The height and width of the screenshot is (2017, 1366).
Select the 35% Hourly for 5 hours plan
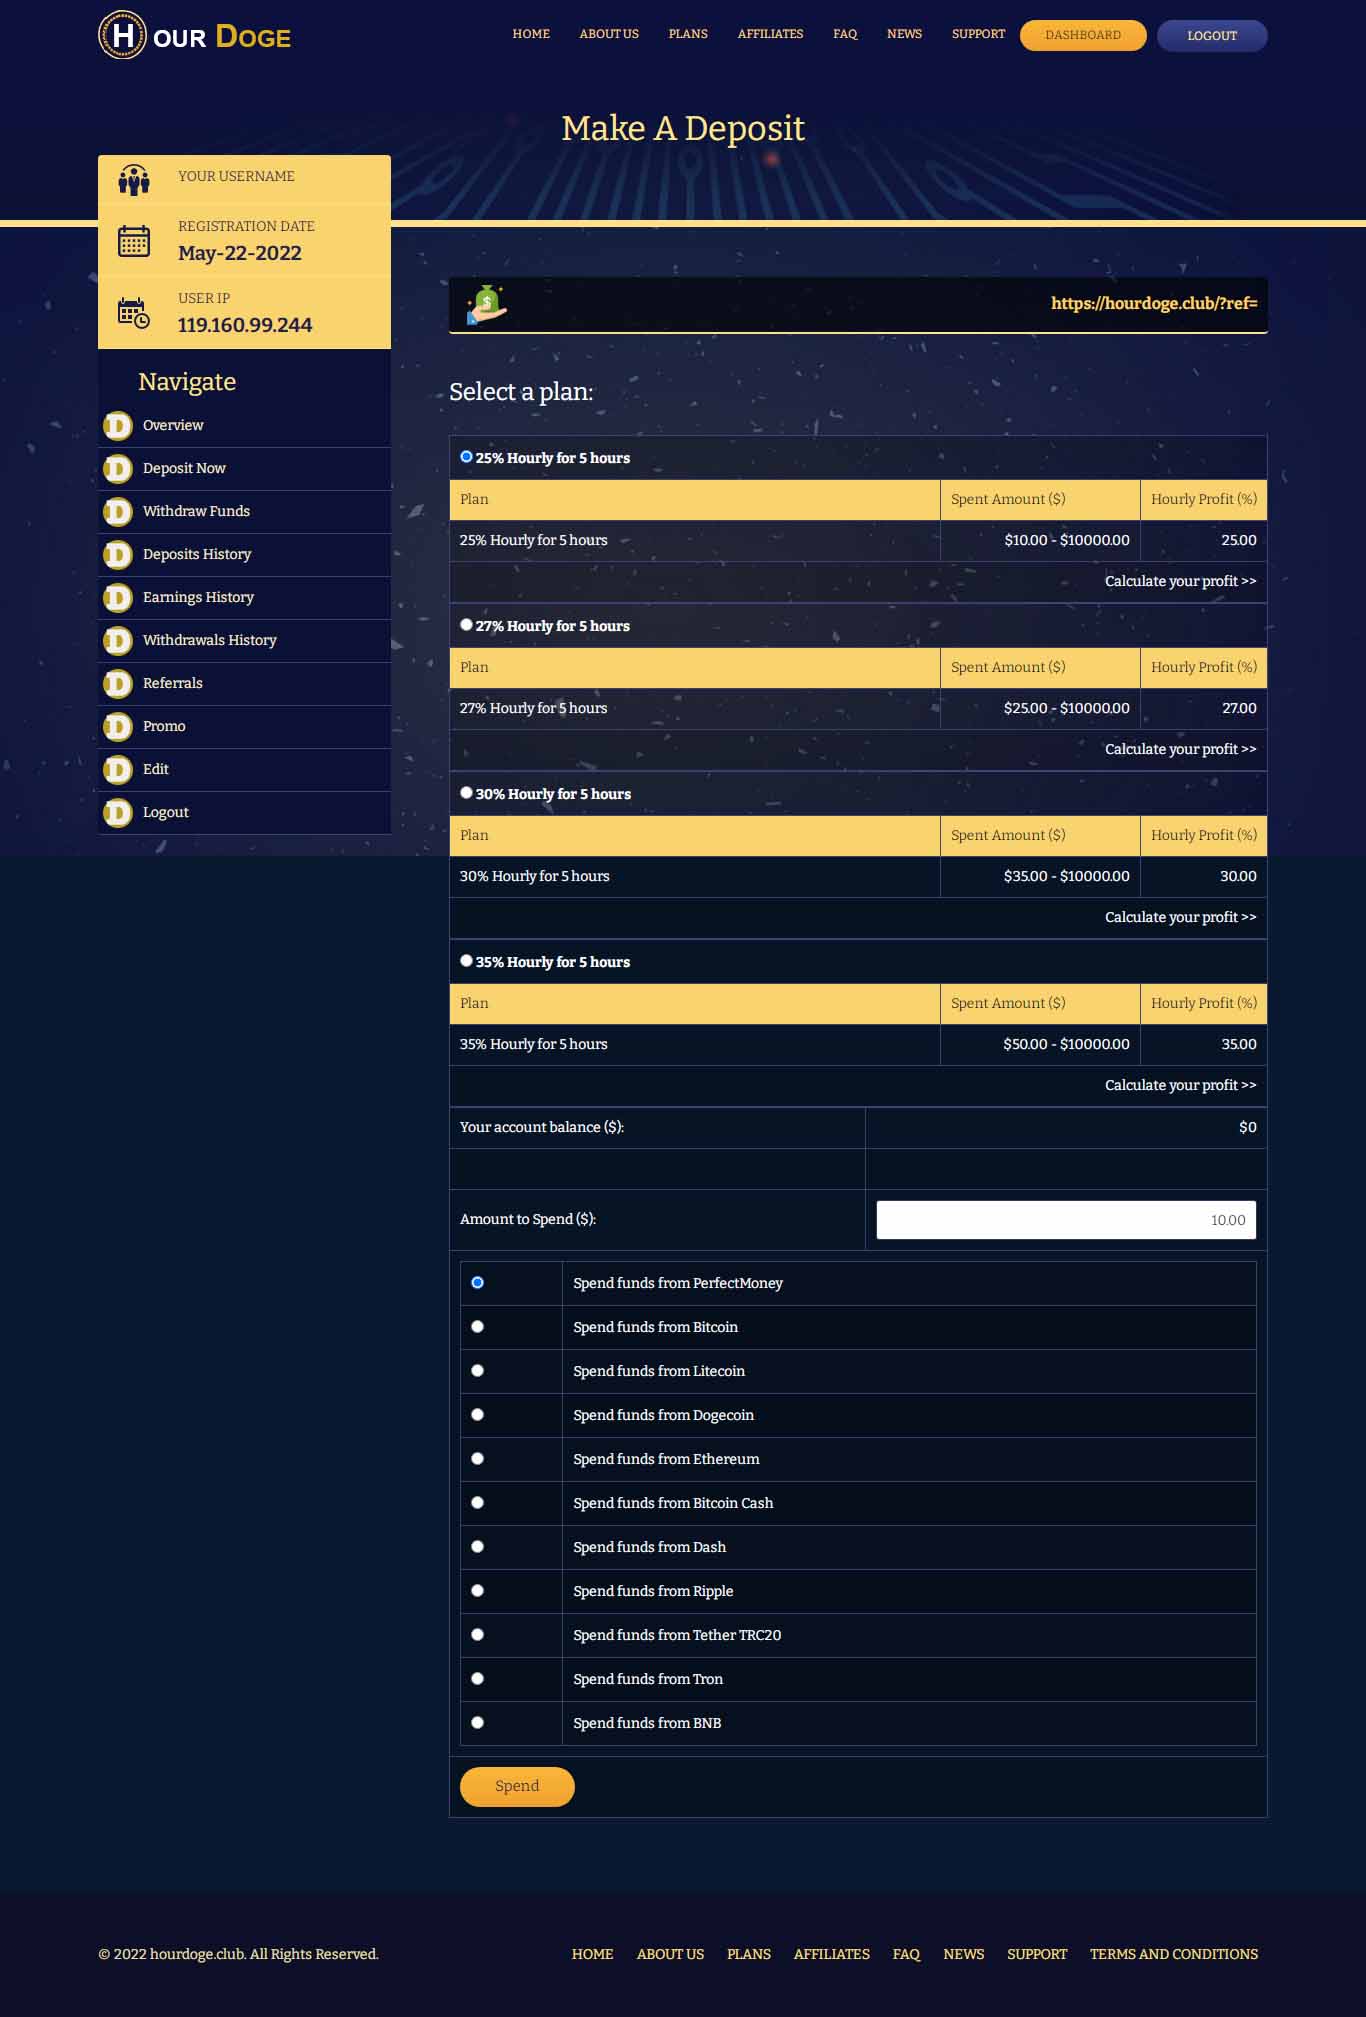click(x=466, y=961)
